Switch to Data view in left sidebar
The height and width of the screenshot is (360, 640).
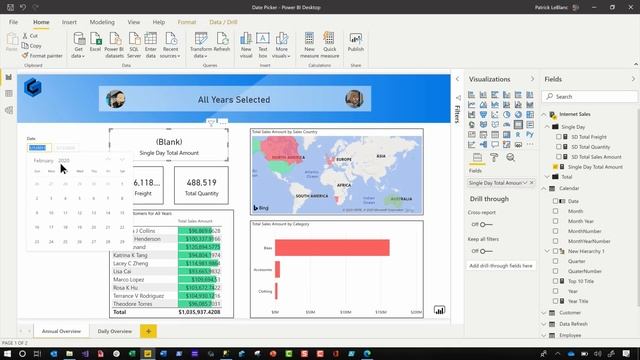pos(9,93)
